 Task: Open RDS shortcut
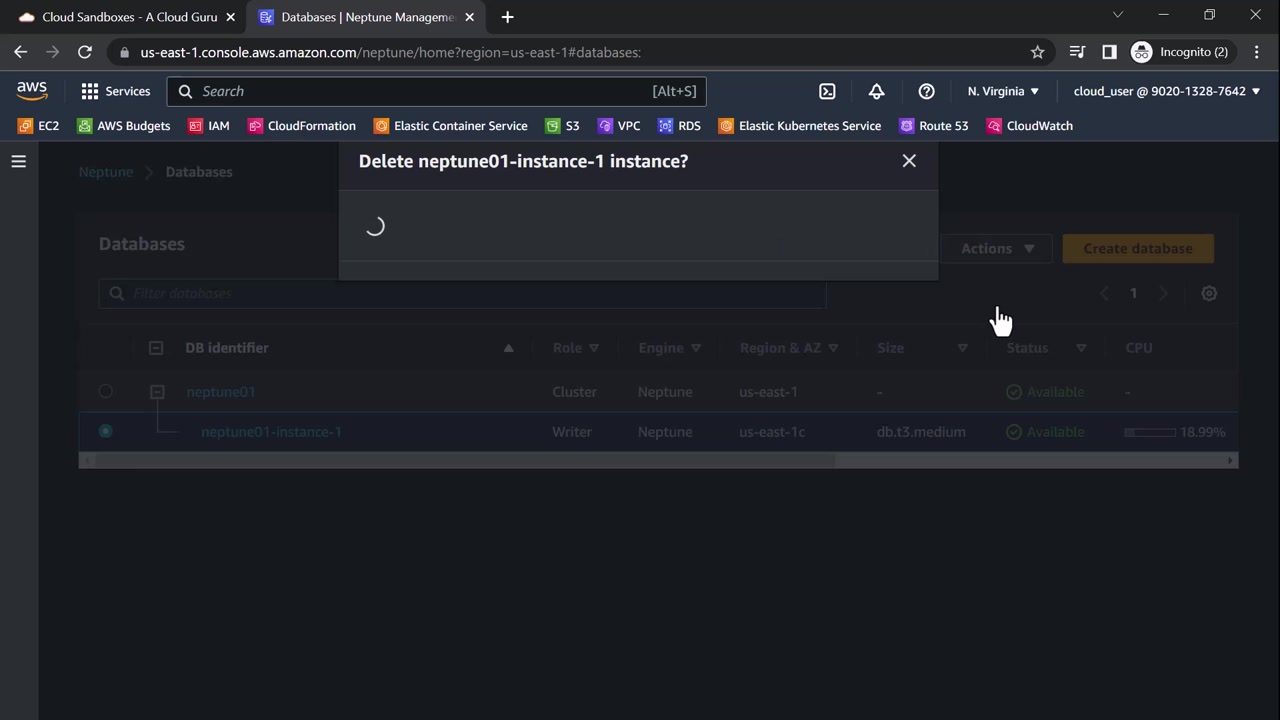click(680, 126)
